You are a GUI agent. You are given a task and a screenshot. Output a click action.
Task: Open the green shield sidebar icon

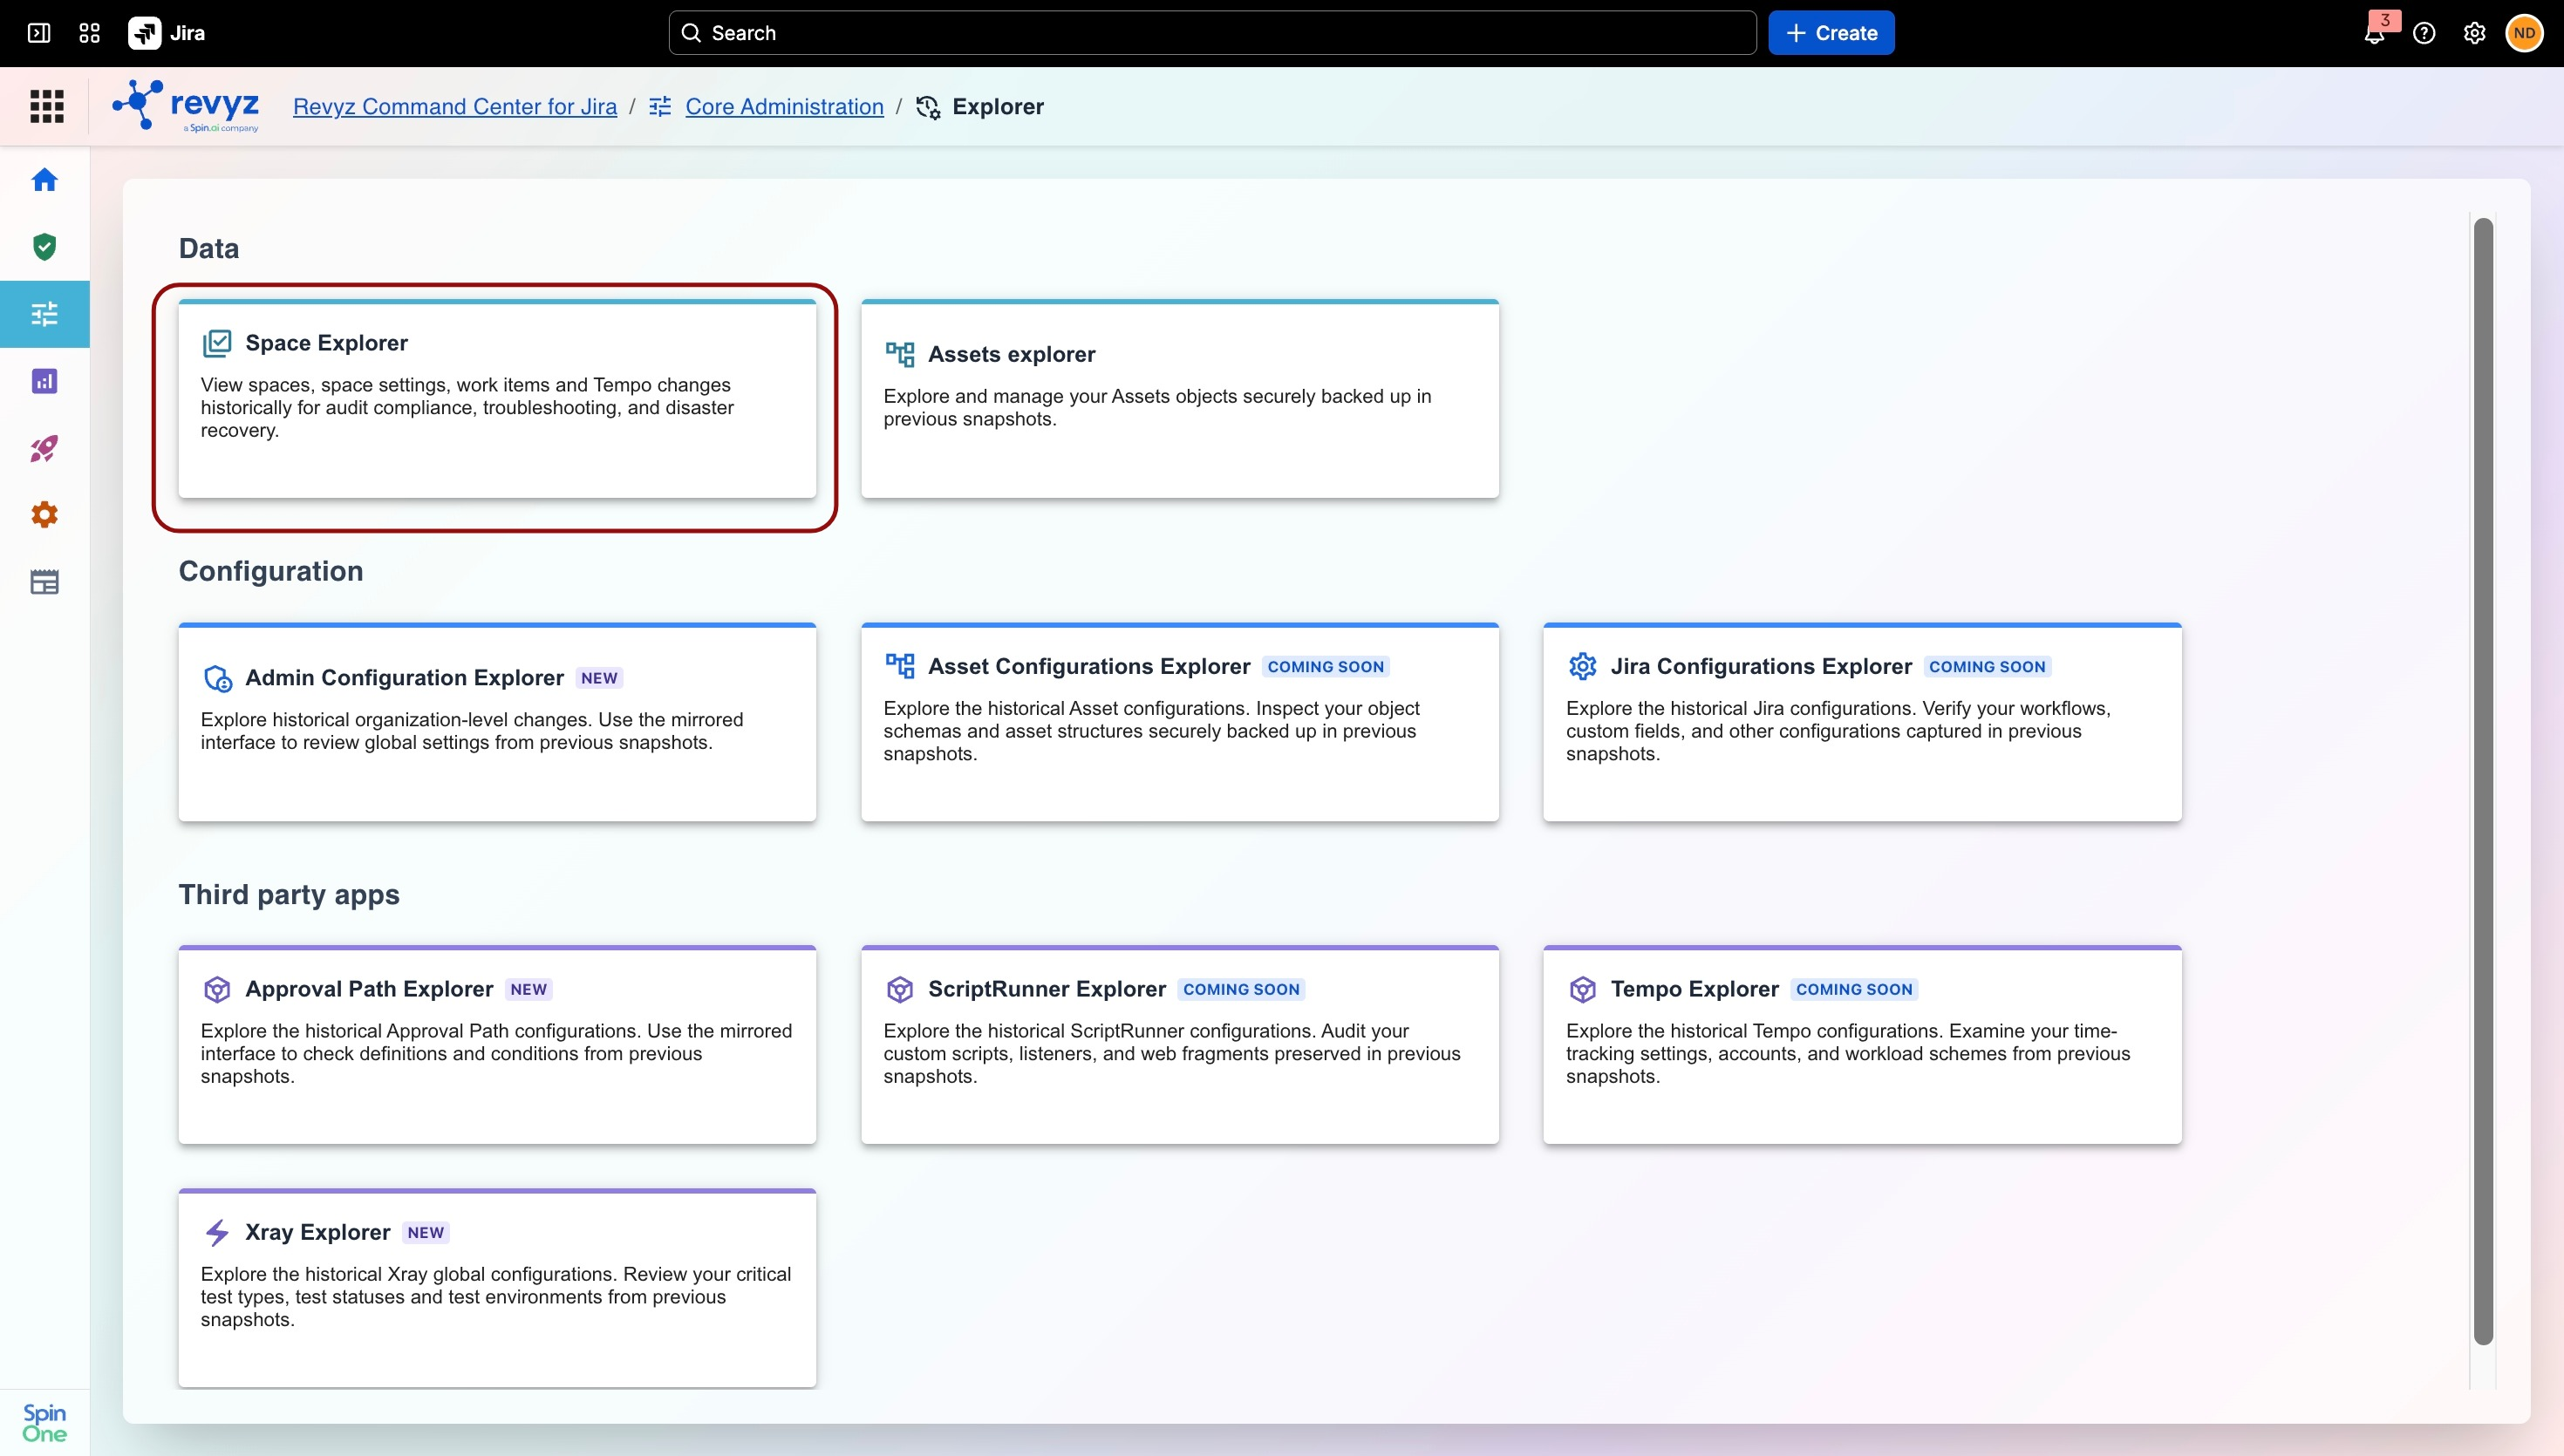[x=44, y=247]
